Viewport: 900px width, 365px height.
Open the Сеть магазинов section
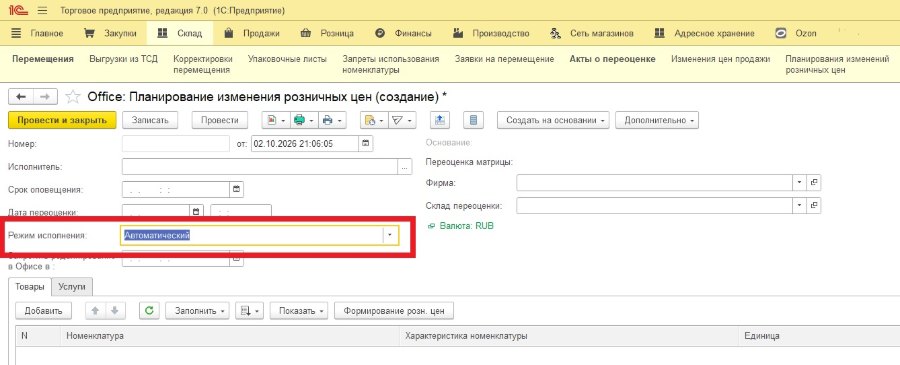click(x=593, y=33)
